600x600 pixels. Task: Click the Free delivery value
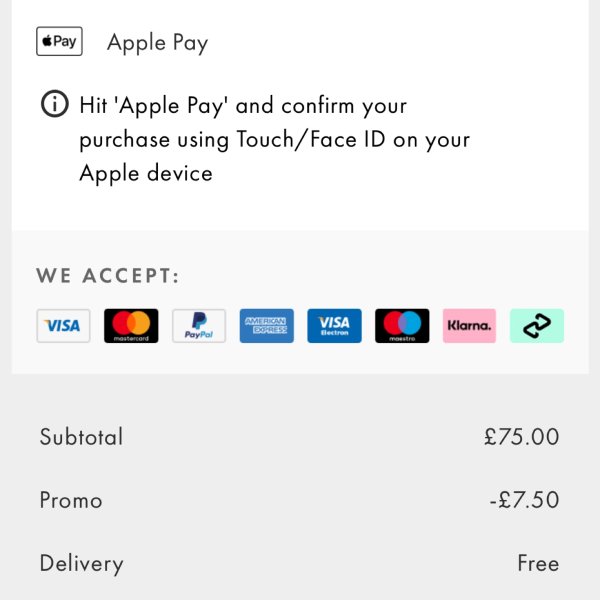pos(538,563)
